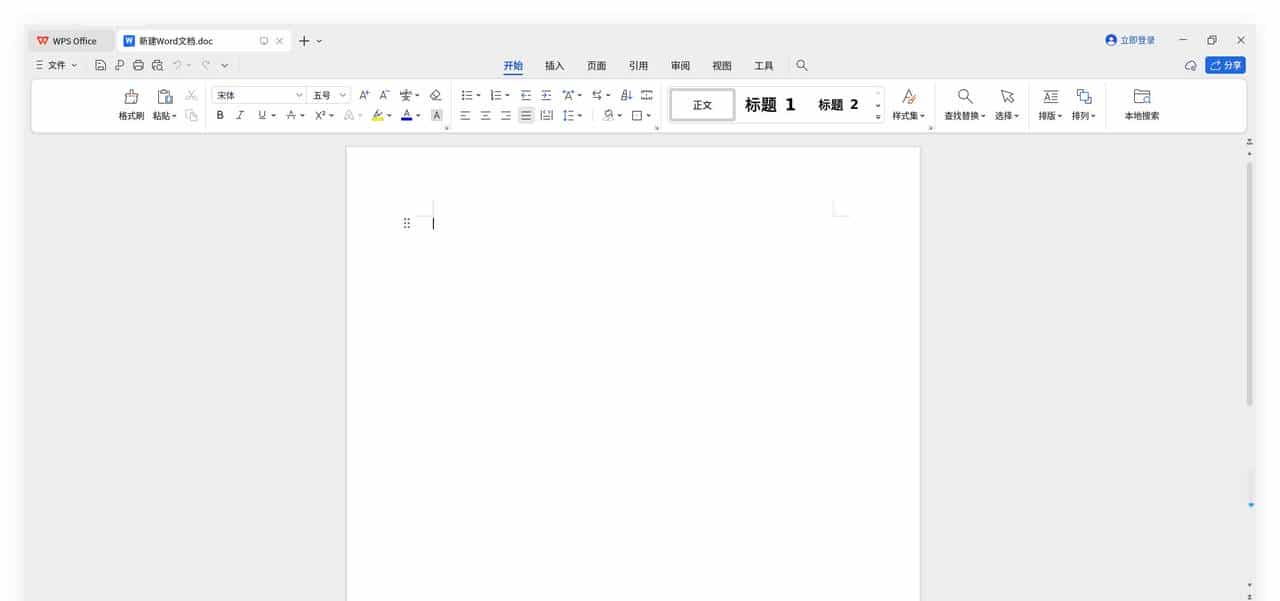Click the 分享 share button
This screenshot has height=601, width=1280.
1224,64
